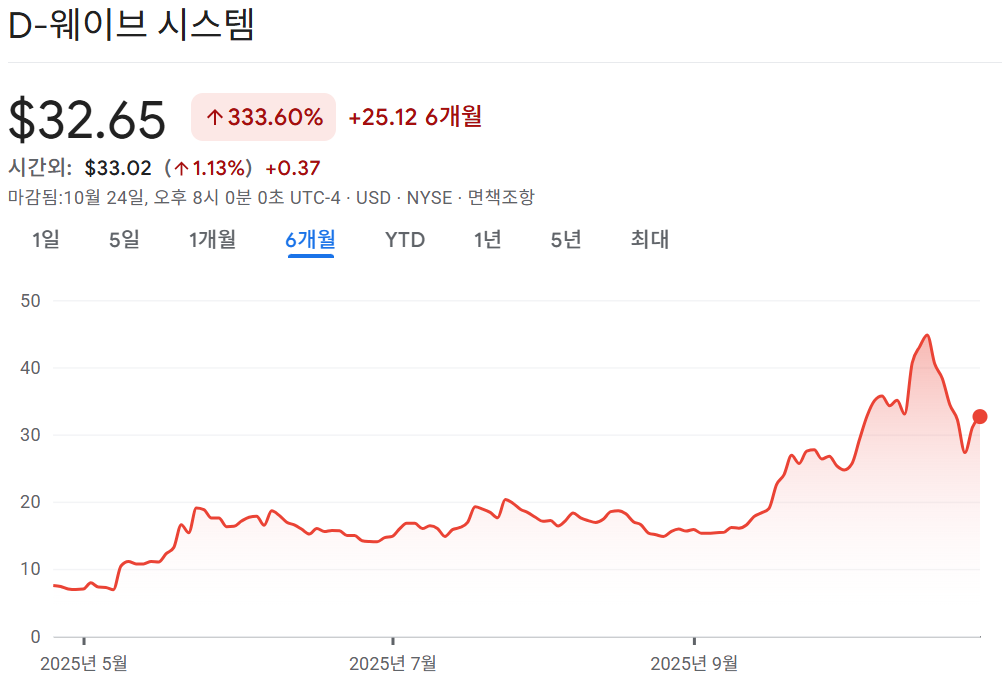1002x677 pixels.
Task: Select the 5일 time range tab
Action: click(x=122, y=240)
